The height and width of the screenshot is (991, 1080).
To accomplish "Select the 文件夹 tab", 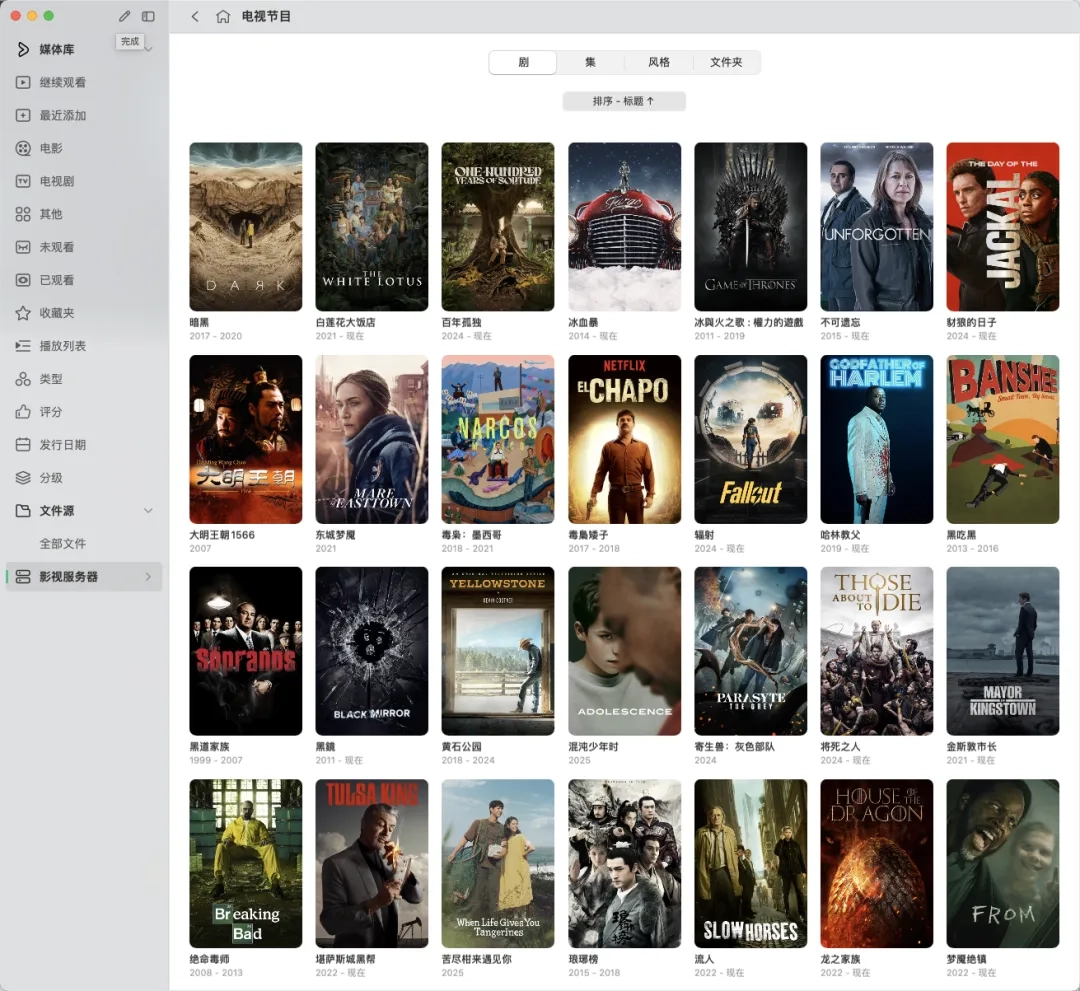I will 726,62.
